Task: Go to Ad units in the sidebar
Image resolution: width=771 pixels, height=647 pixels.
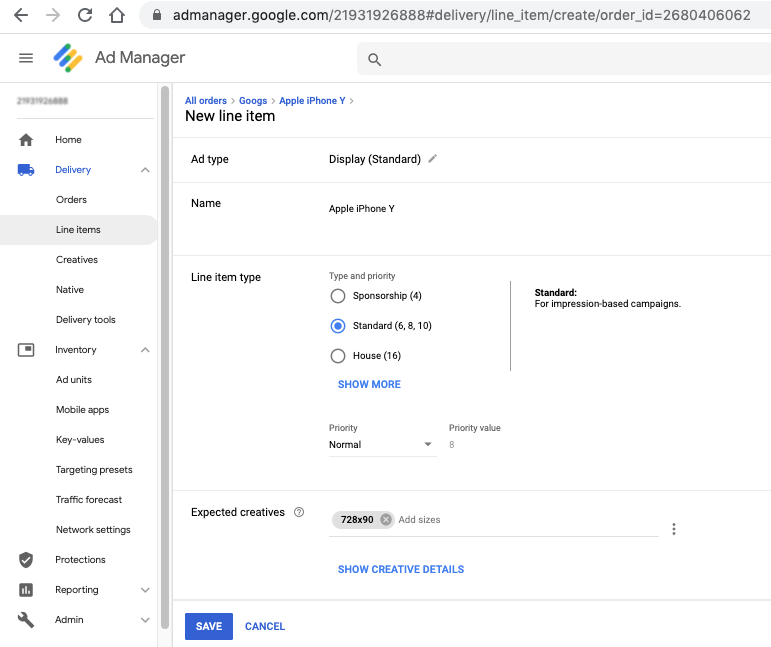Action: click(74, 380)
